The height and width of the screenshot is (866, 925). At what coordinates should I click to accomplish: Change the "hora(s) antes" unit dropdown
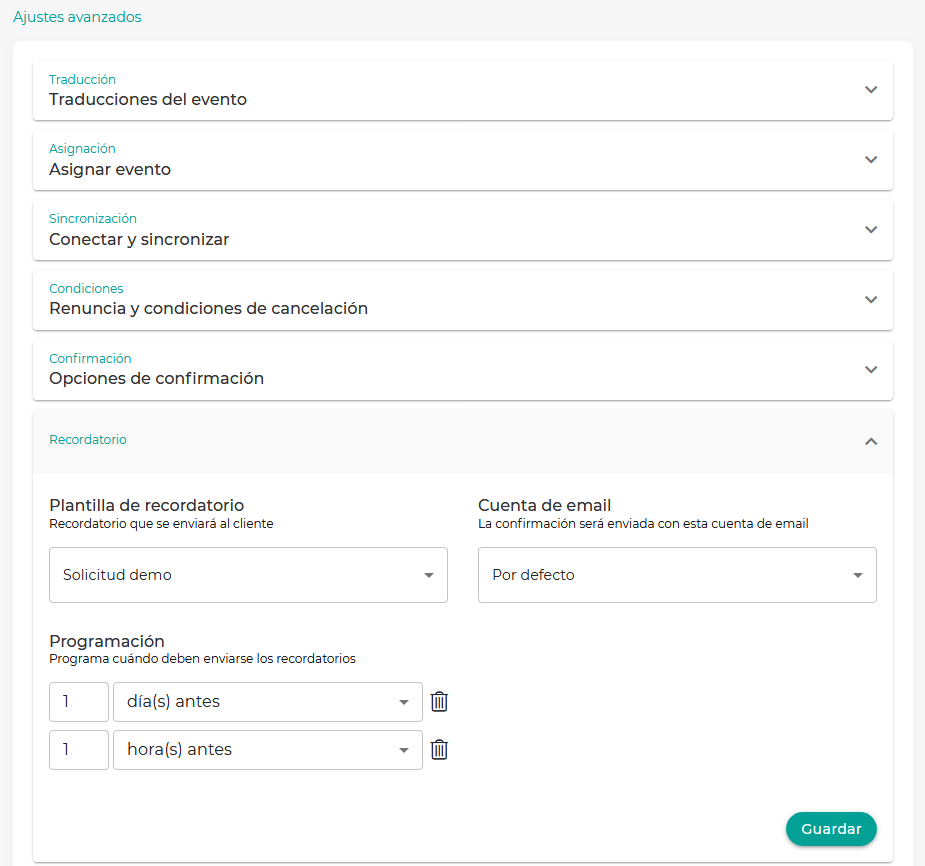coord(268,750)
